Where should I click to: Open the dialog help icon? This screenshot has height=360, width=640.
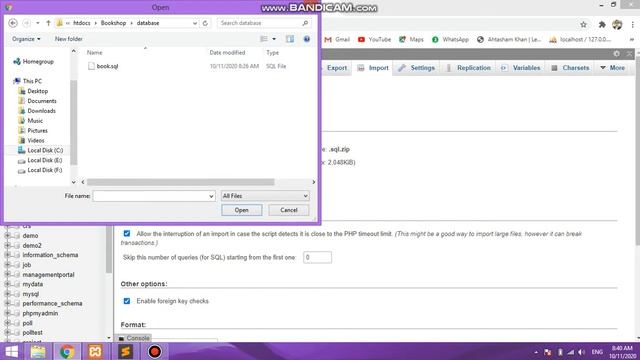[x=307, y=39]
